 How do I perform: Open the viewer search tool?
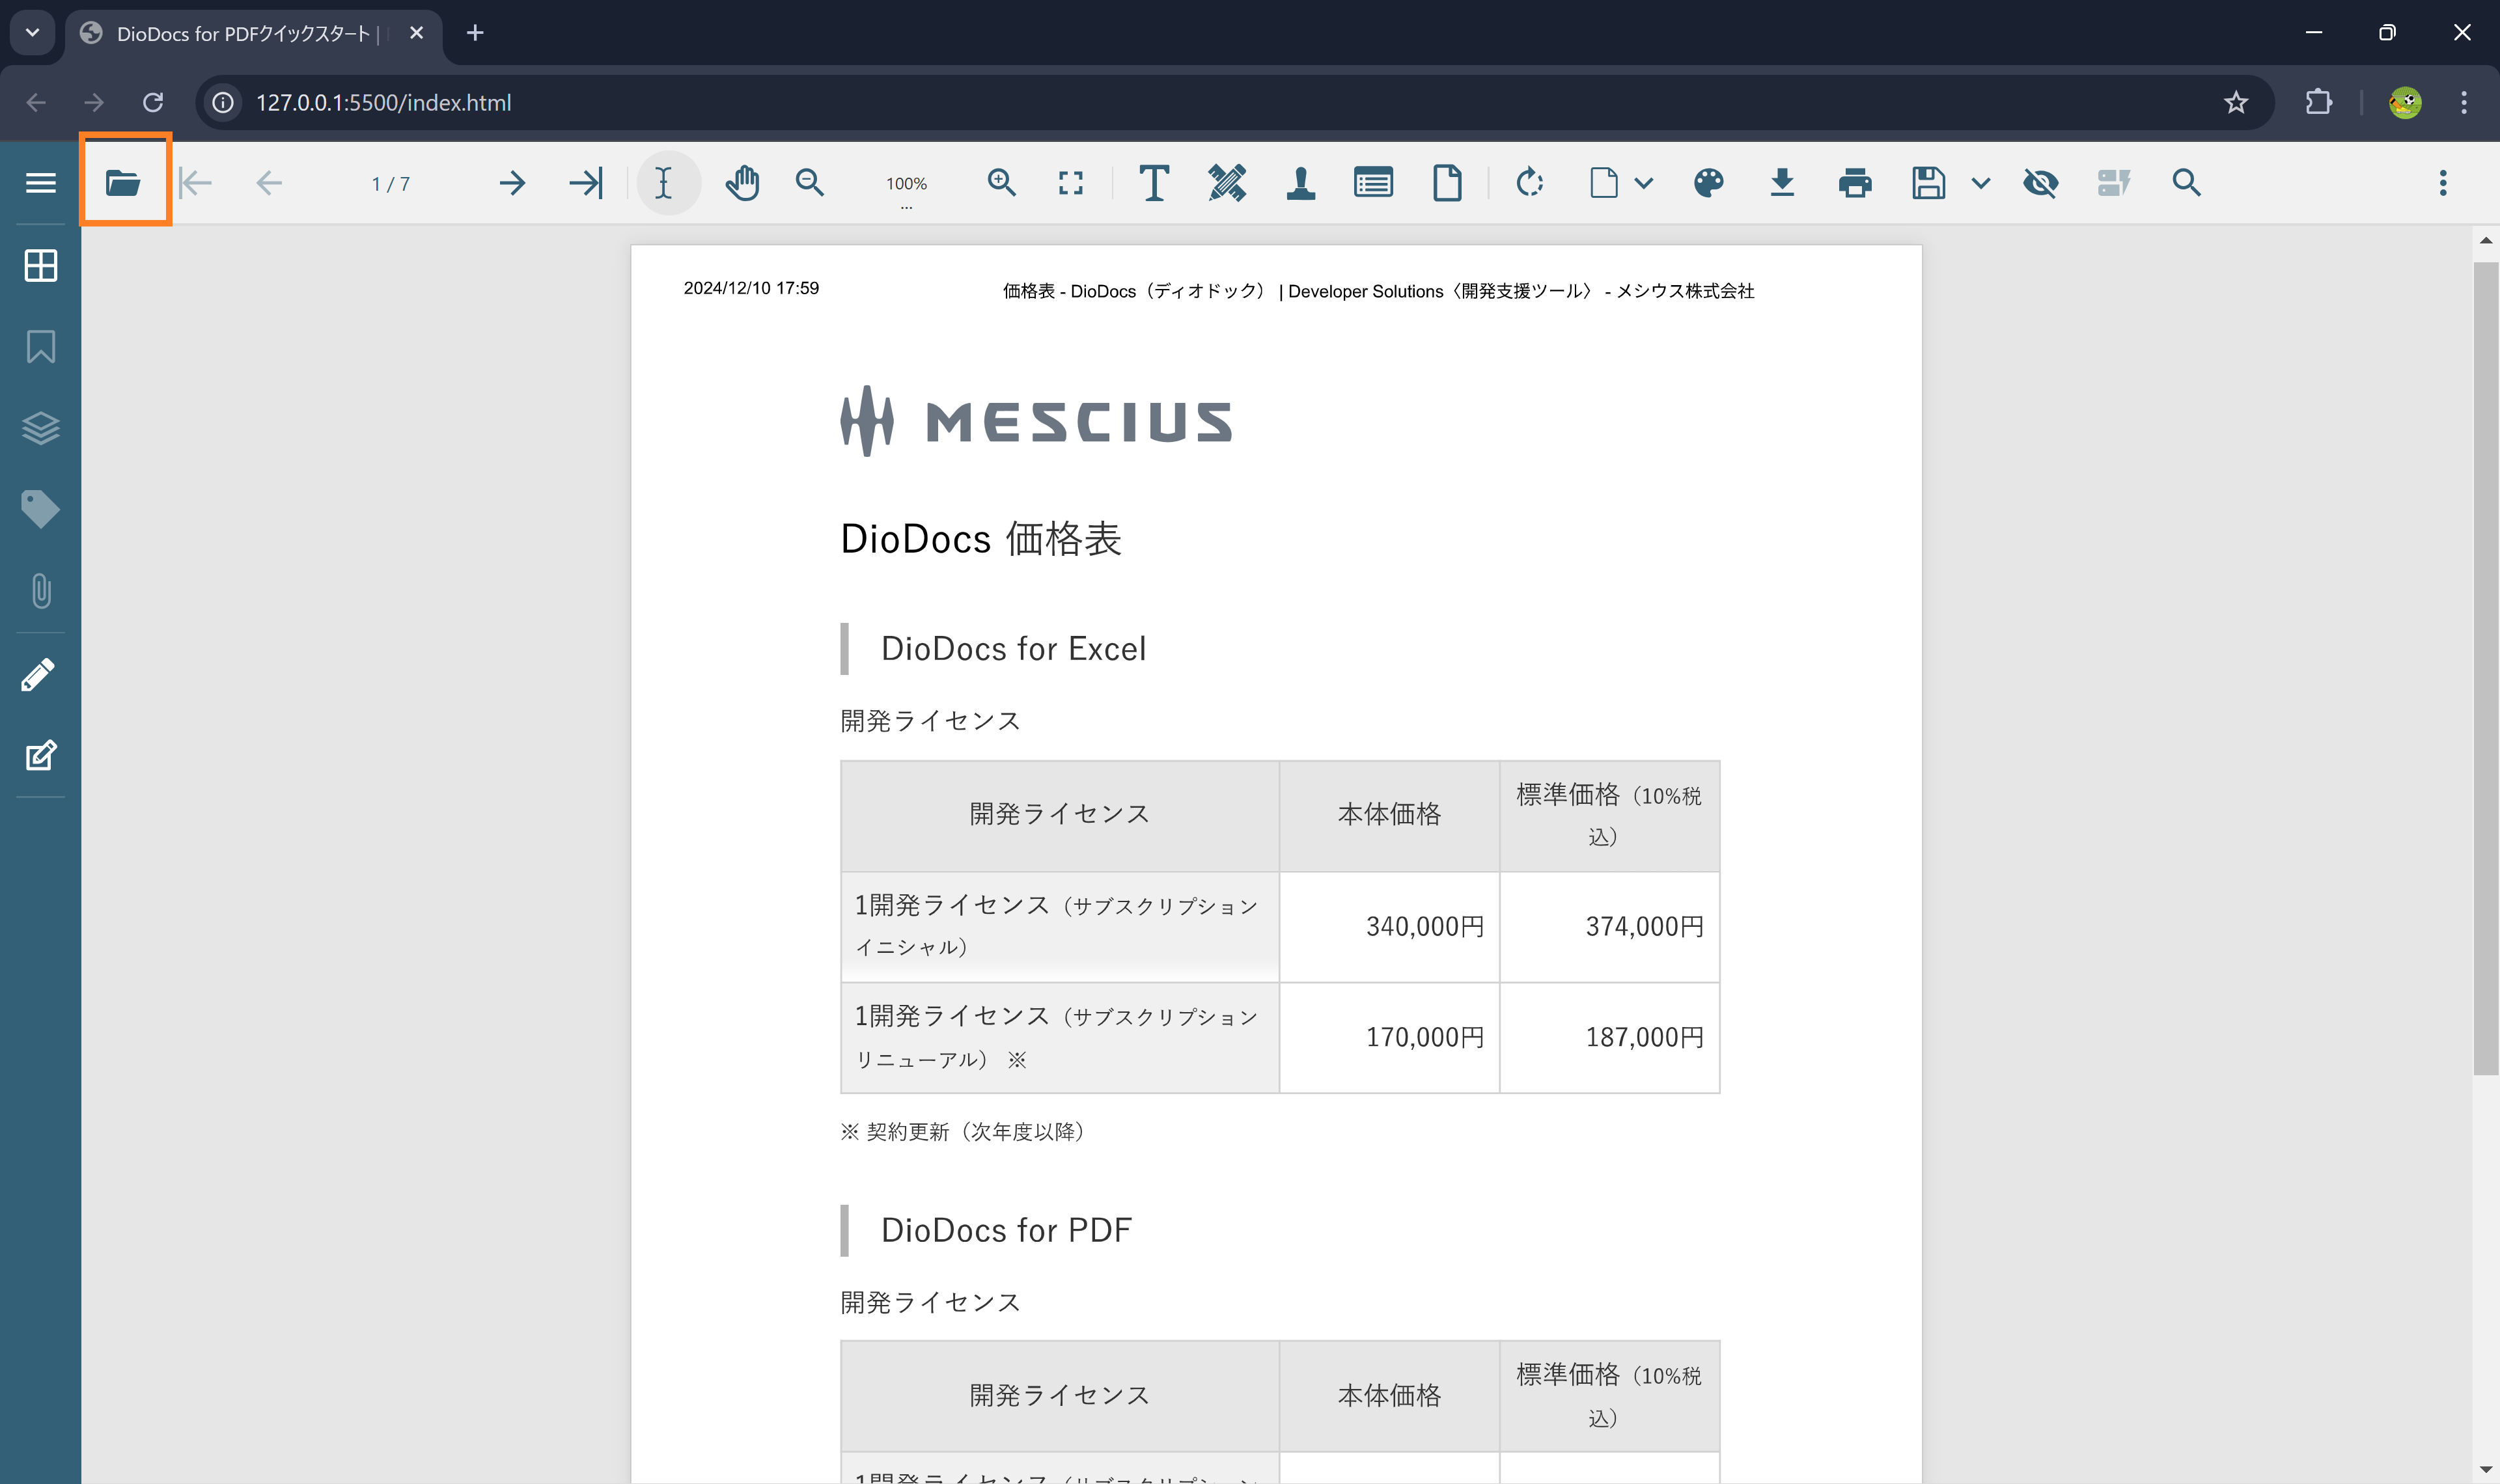[x=2186, y=183]
